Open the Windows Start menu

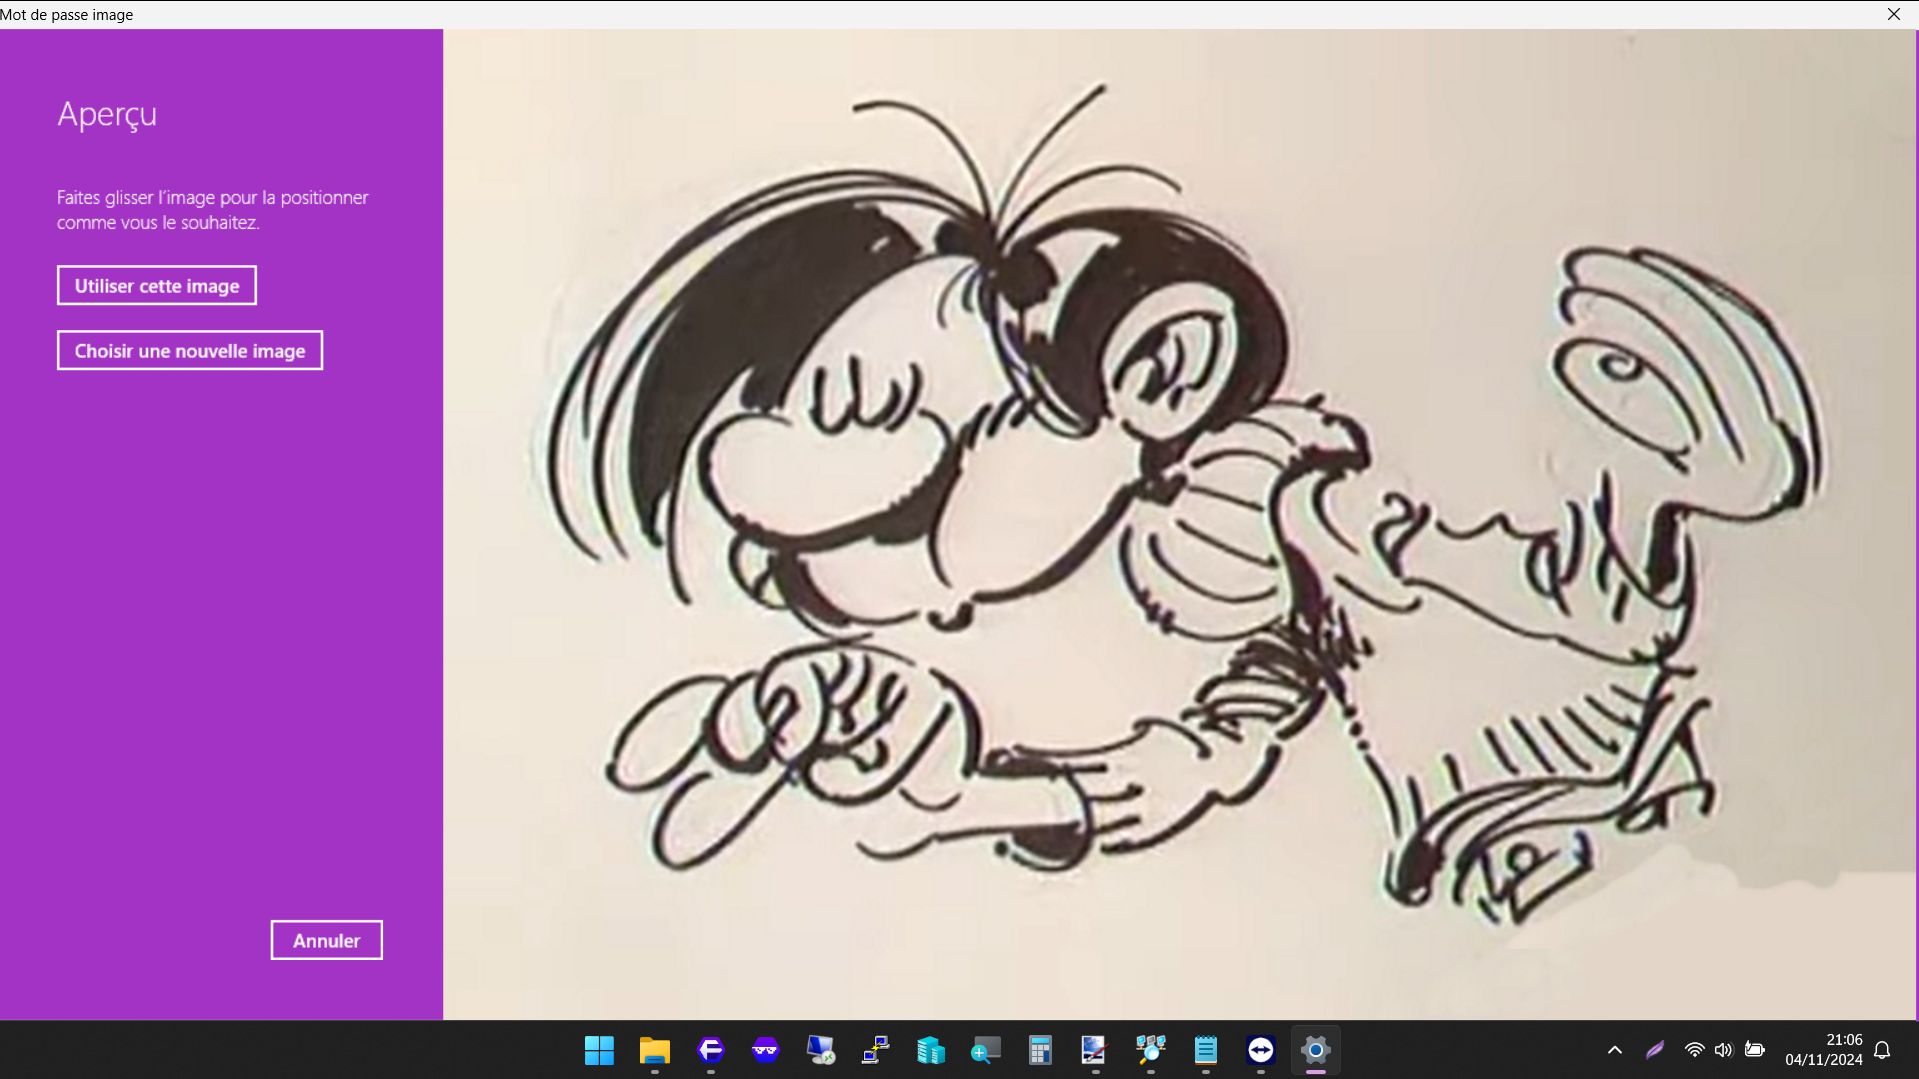(x=600, y=1051)
